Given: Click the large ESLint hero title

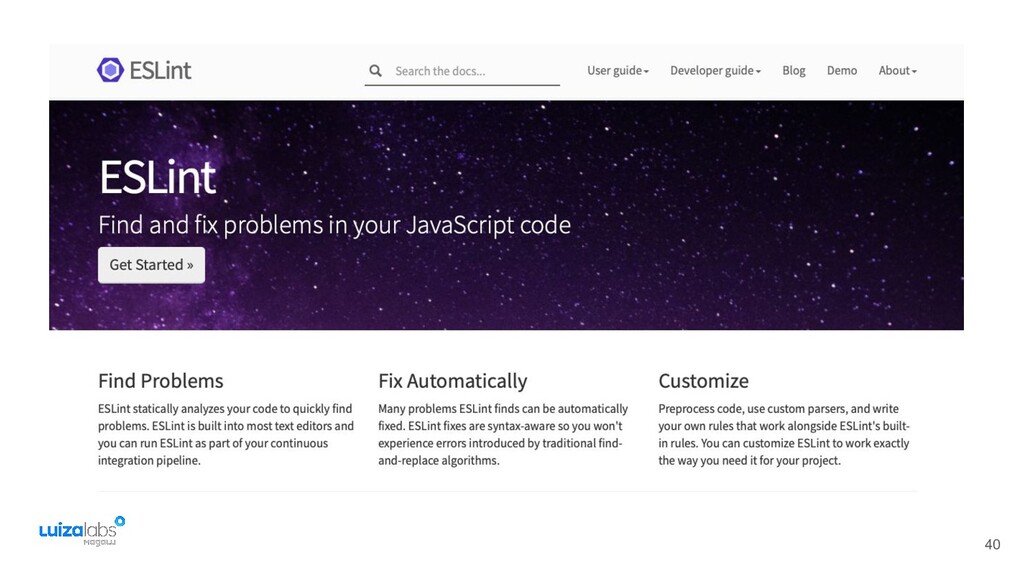Looking at the screenshot, I should (157, 177).
